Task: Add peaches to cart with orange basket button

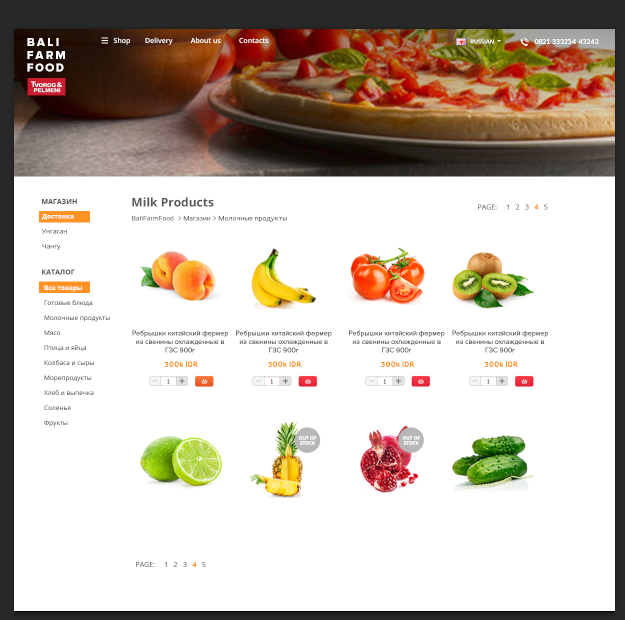Action: coord(204,381)
